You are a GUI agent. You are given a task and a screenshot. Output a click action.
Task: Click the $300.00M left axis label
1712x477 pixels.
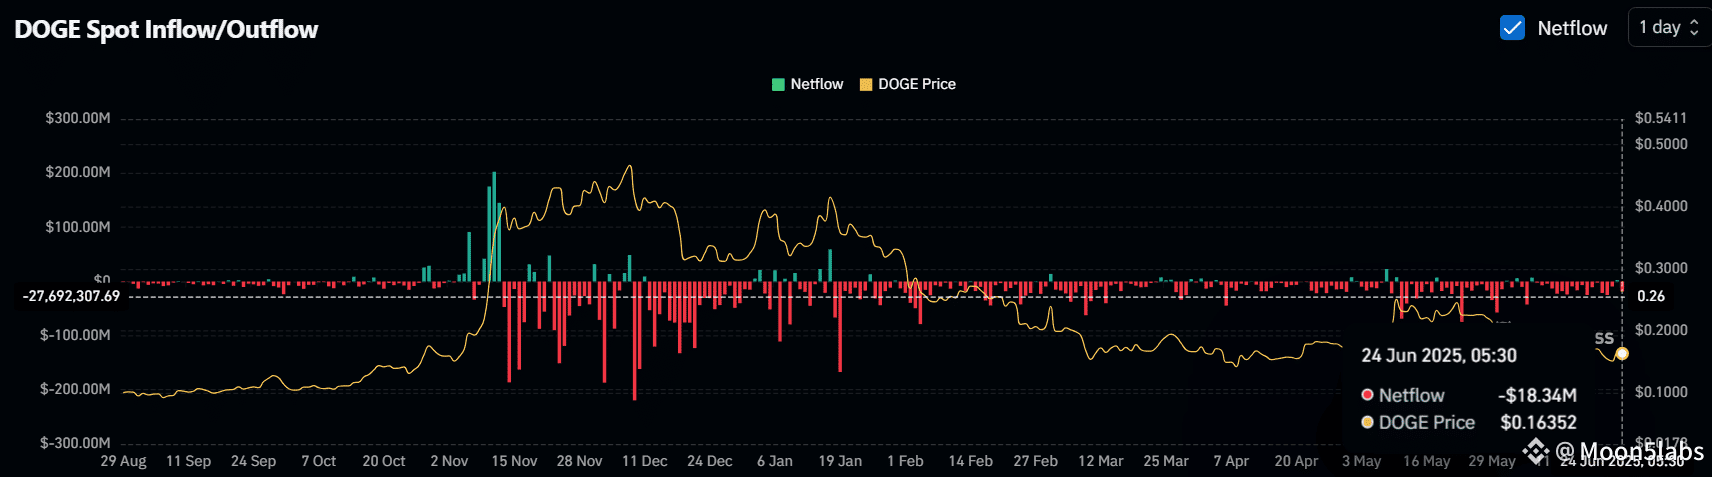tap(78, 118)
